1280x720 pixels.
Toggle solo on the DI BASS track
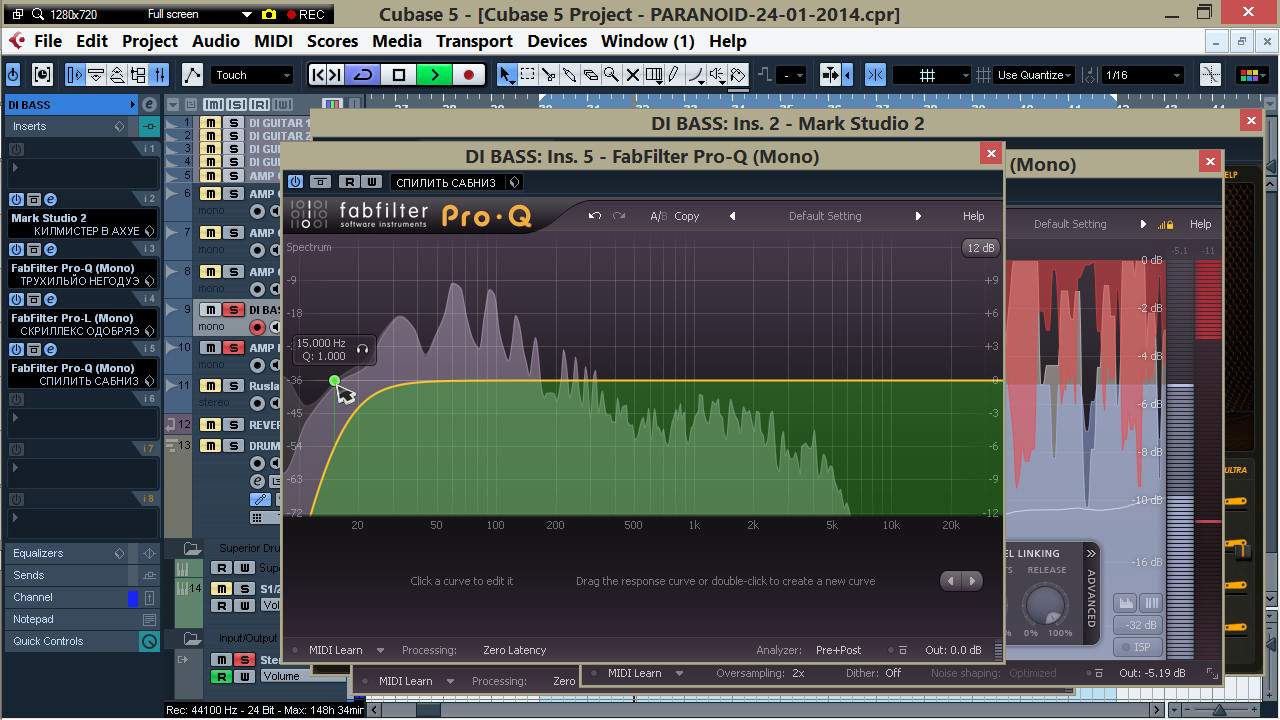click(233, 310)
